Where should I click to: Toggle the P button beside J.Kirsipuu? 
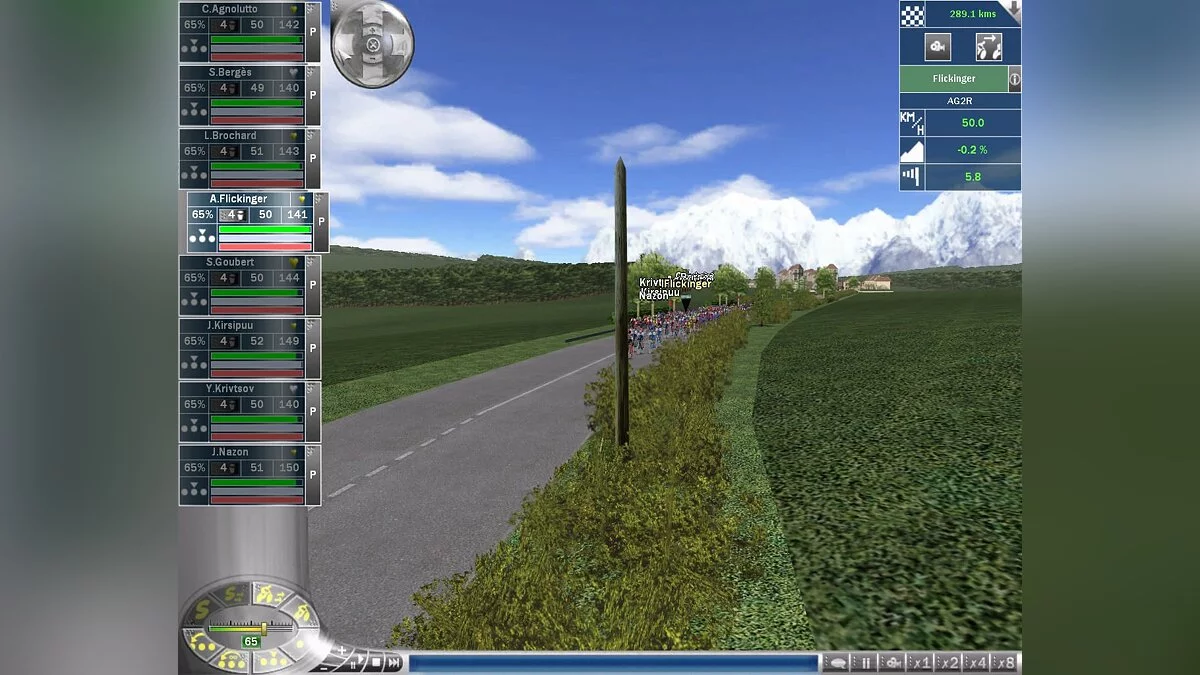[313, 347]
